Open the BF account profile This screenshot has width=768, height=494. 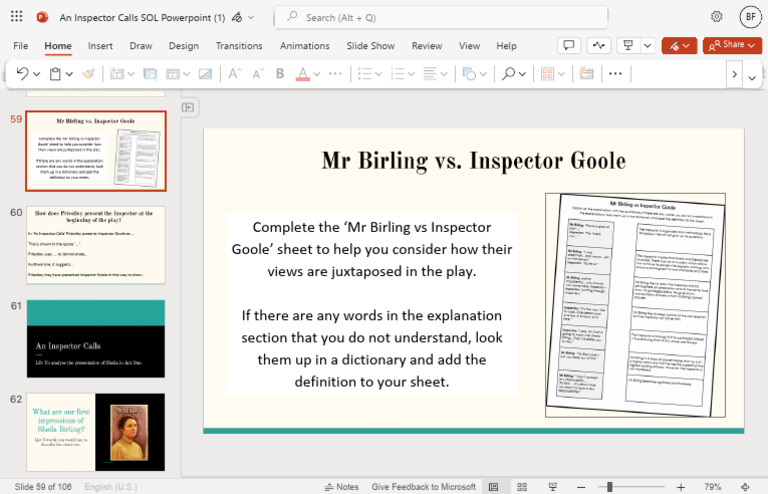pos(750,17)
